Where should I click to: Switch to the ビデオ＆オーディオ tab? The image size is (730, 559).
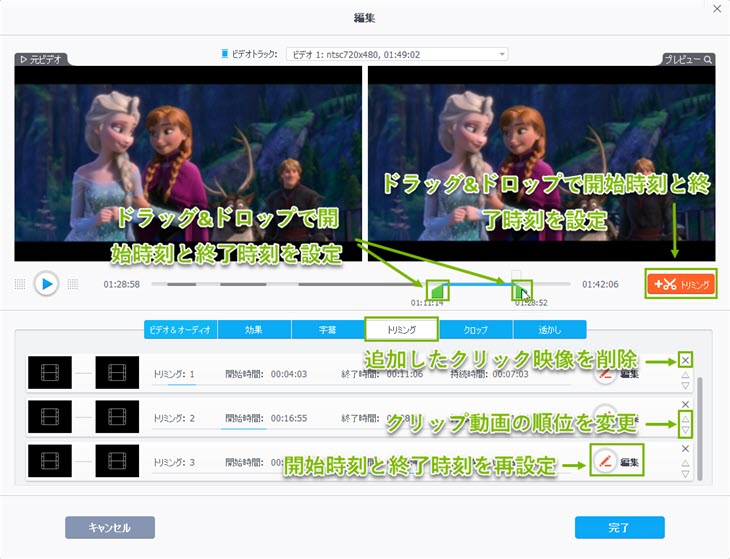pos(180,330)
